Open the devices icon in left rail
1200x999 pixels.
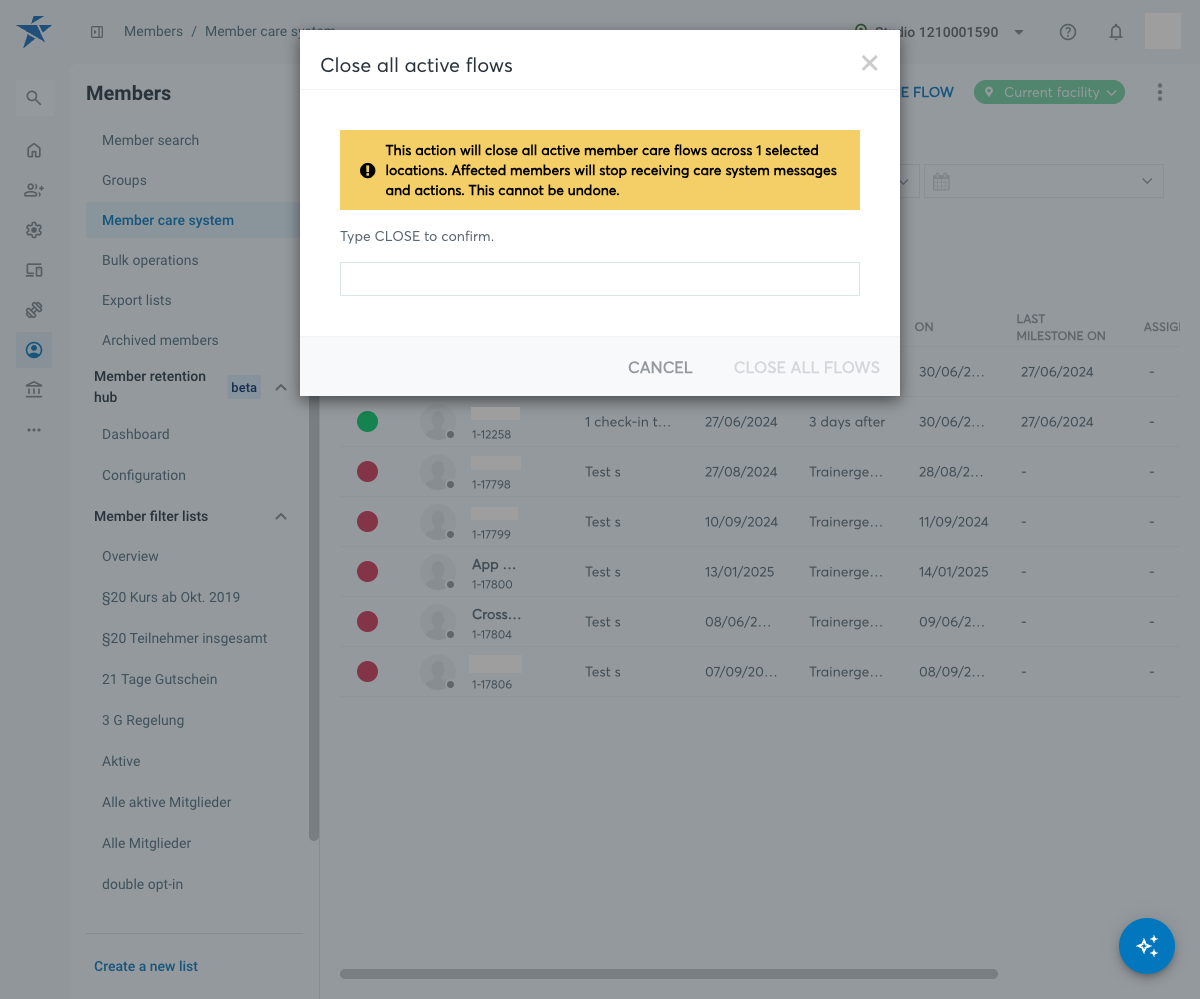tap(34, 270)
